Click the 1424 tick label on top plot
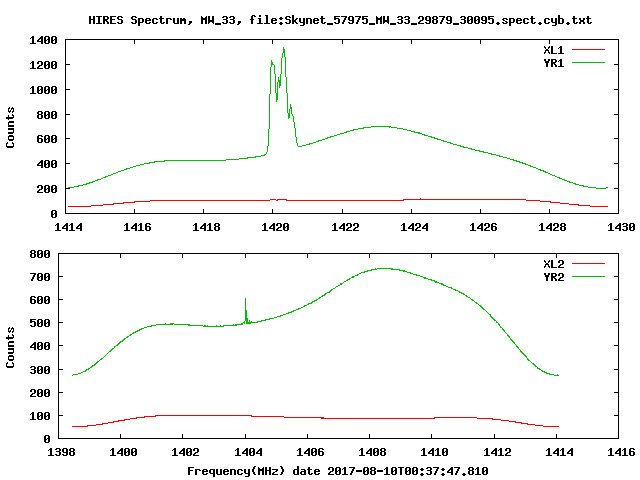This screenshot has height=480, width=640. pos(414,227)
